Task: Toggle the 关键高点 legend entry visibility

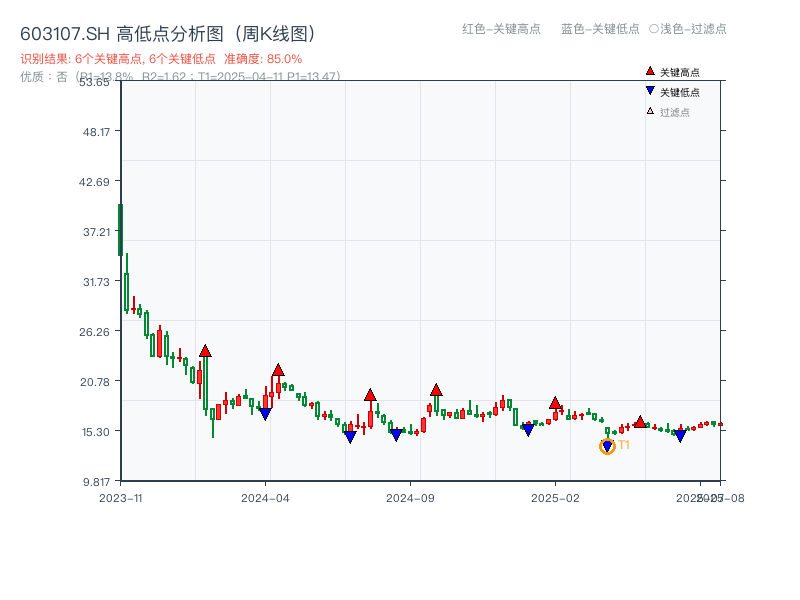Action: [x=675, y=71]
